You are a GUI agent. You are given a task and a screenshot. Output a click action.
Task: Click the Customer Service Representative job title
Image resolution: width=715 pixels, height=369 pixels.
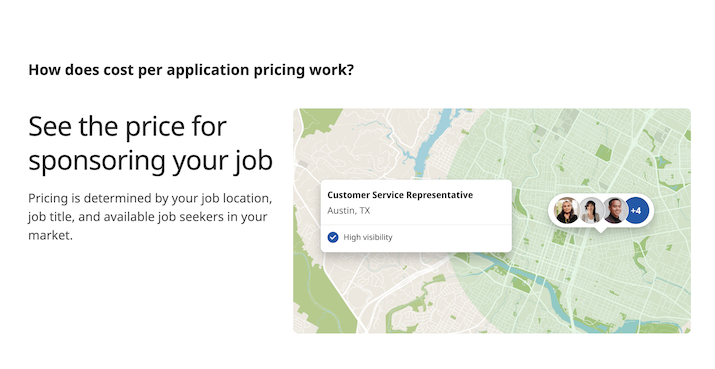pos(400,195)
